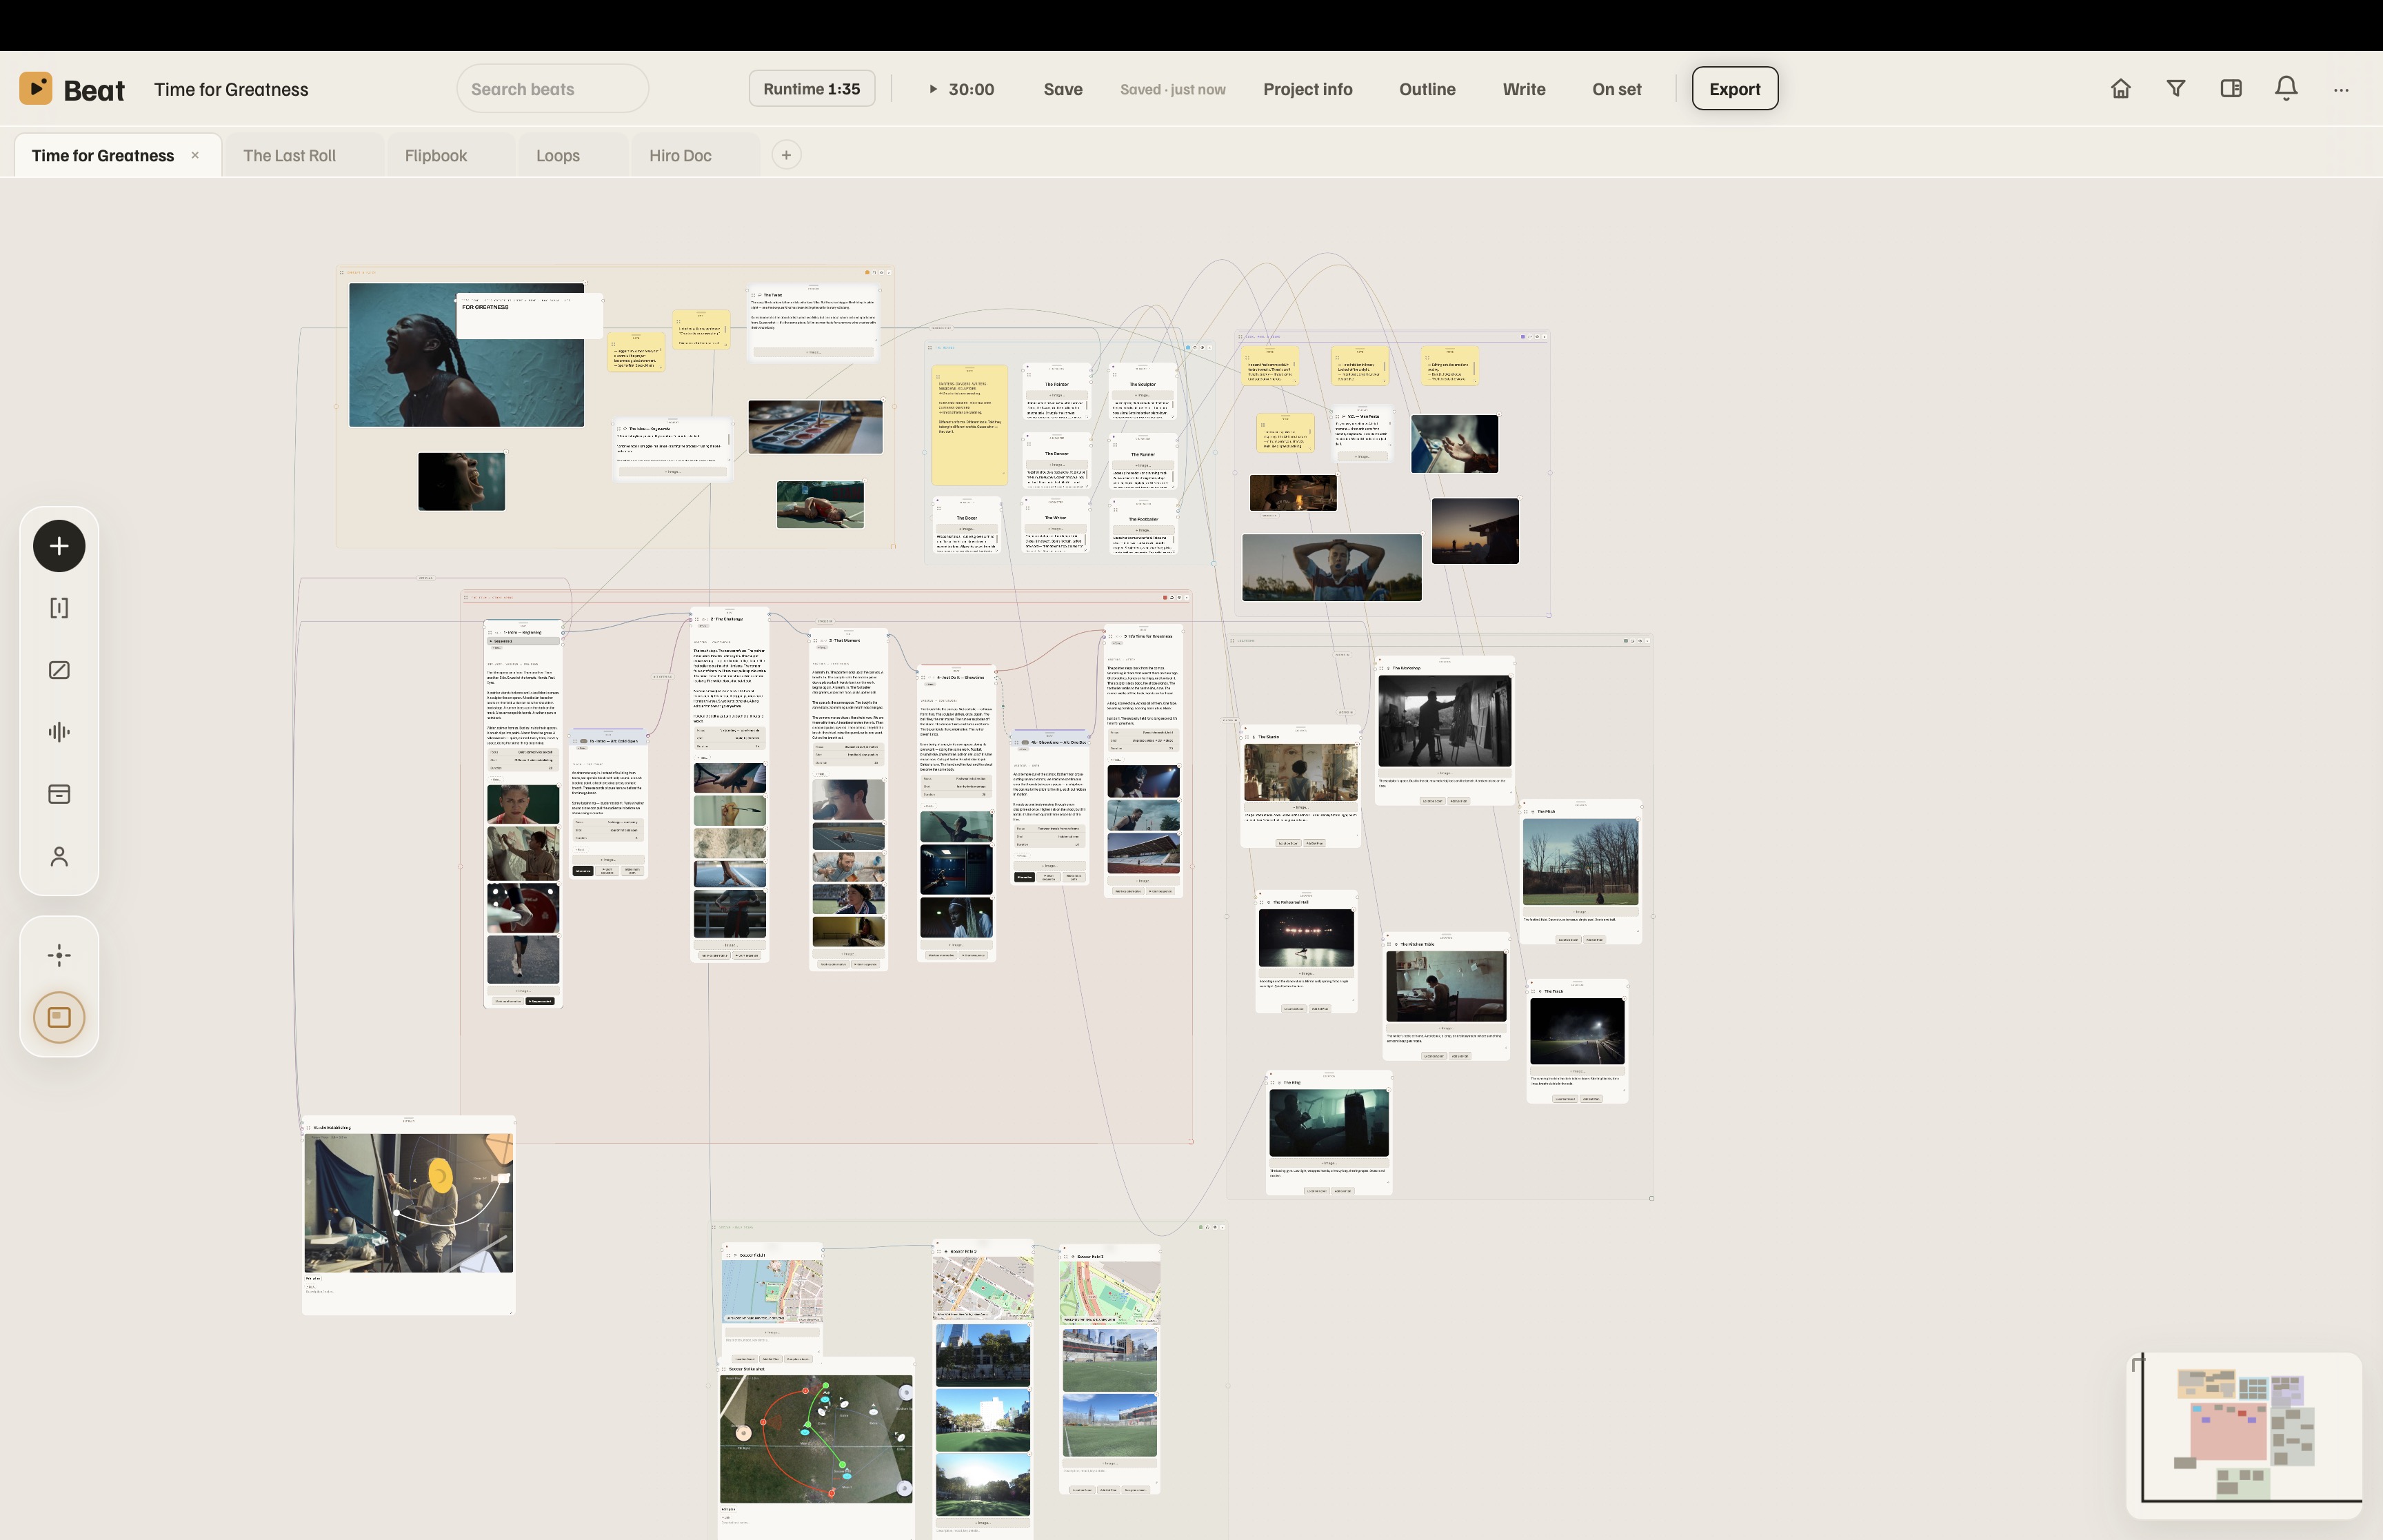Start the 30:00 timer play control
The height and width of the screenshot is (1540, 2383).
click(x=960, y=89)
